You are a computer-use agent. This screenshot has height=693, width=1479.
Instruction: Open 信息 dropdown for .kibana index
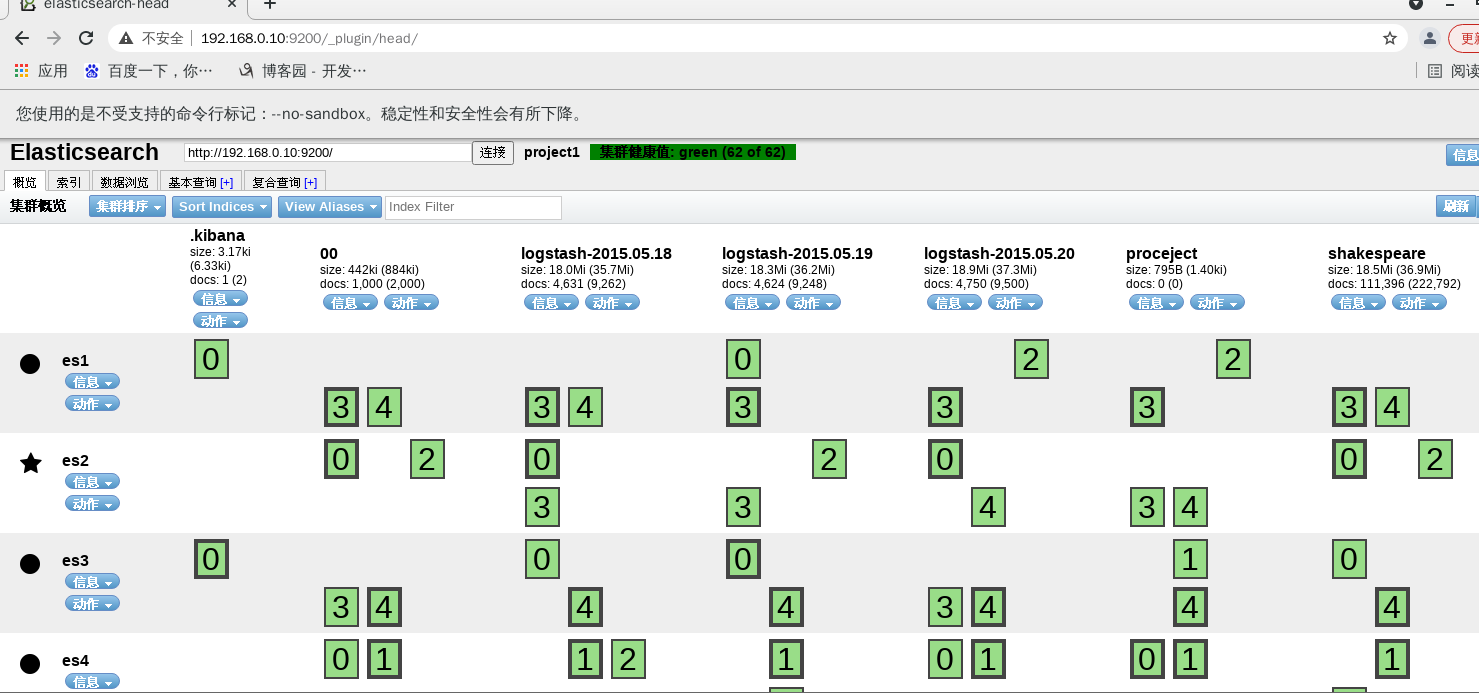[220, 299]
